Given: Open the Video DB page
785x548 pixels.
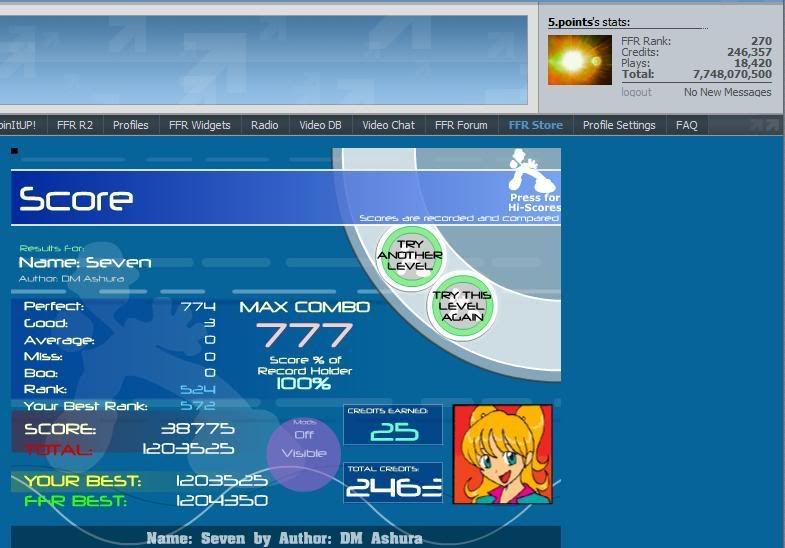Looking at the screenshot, I should (x=320, y=125).
